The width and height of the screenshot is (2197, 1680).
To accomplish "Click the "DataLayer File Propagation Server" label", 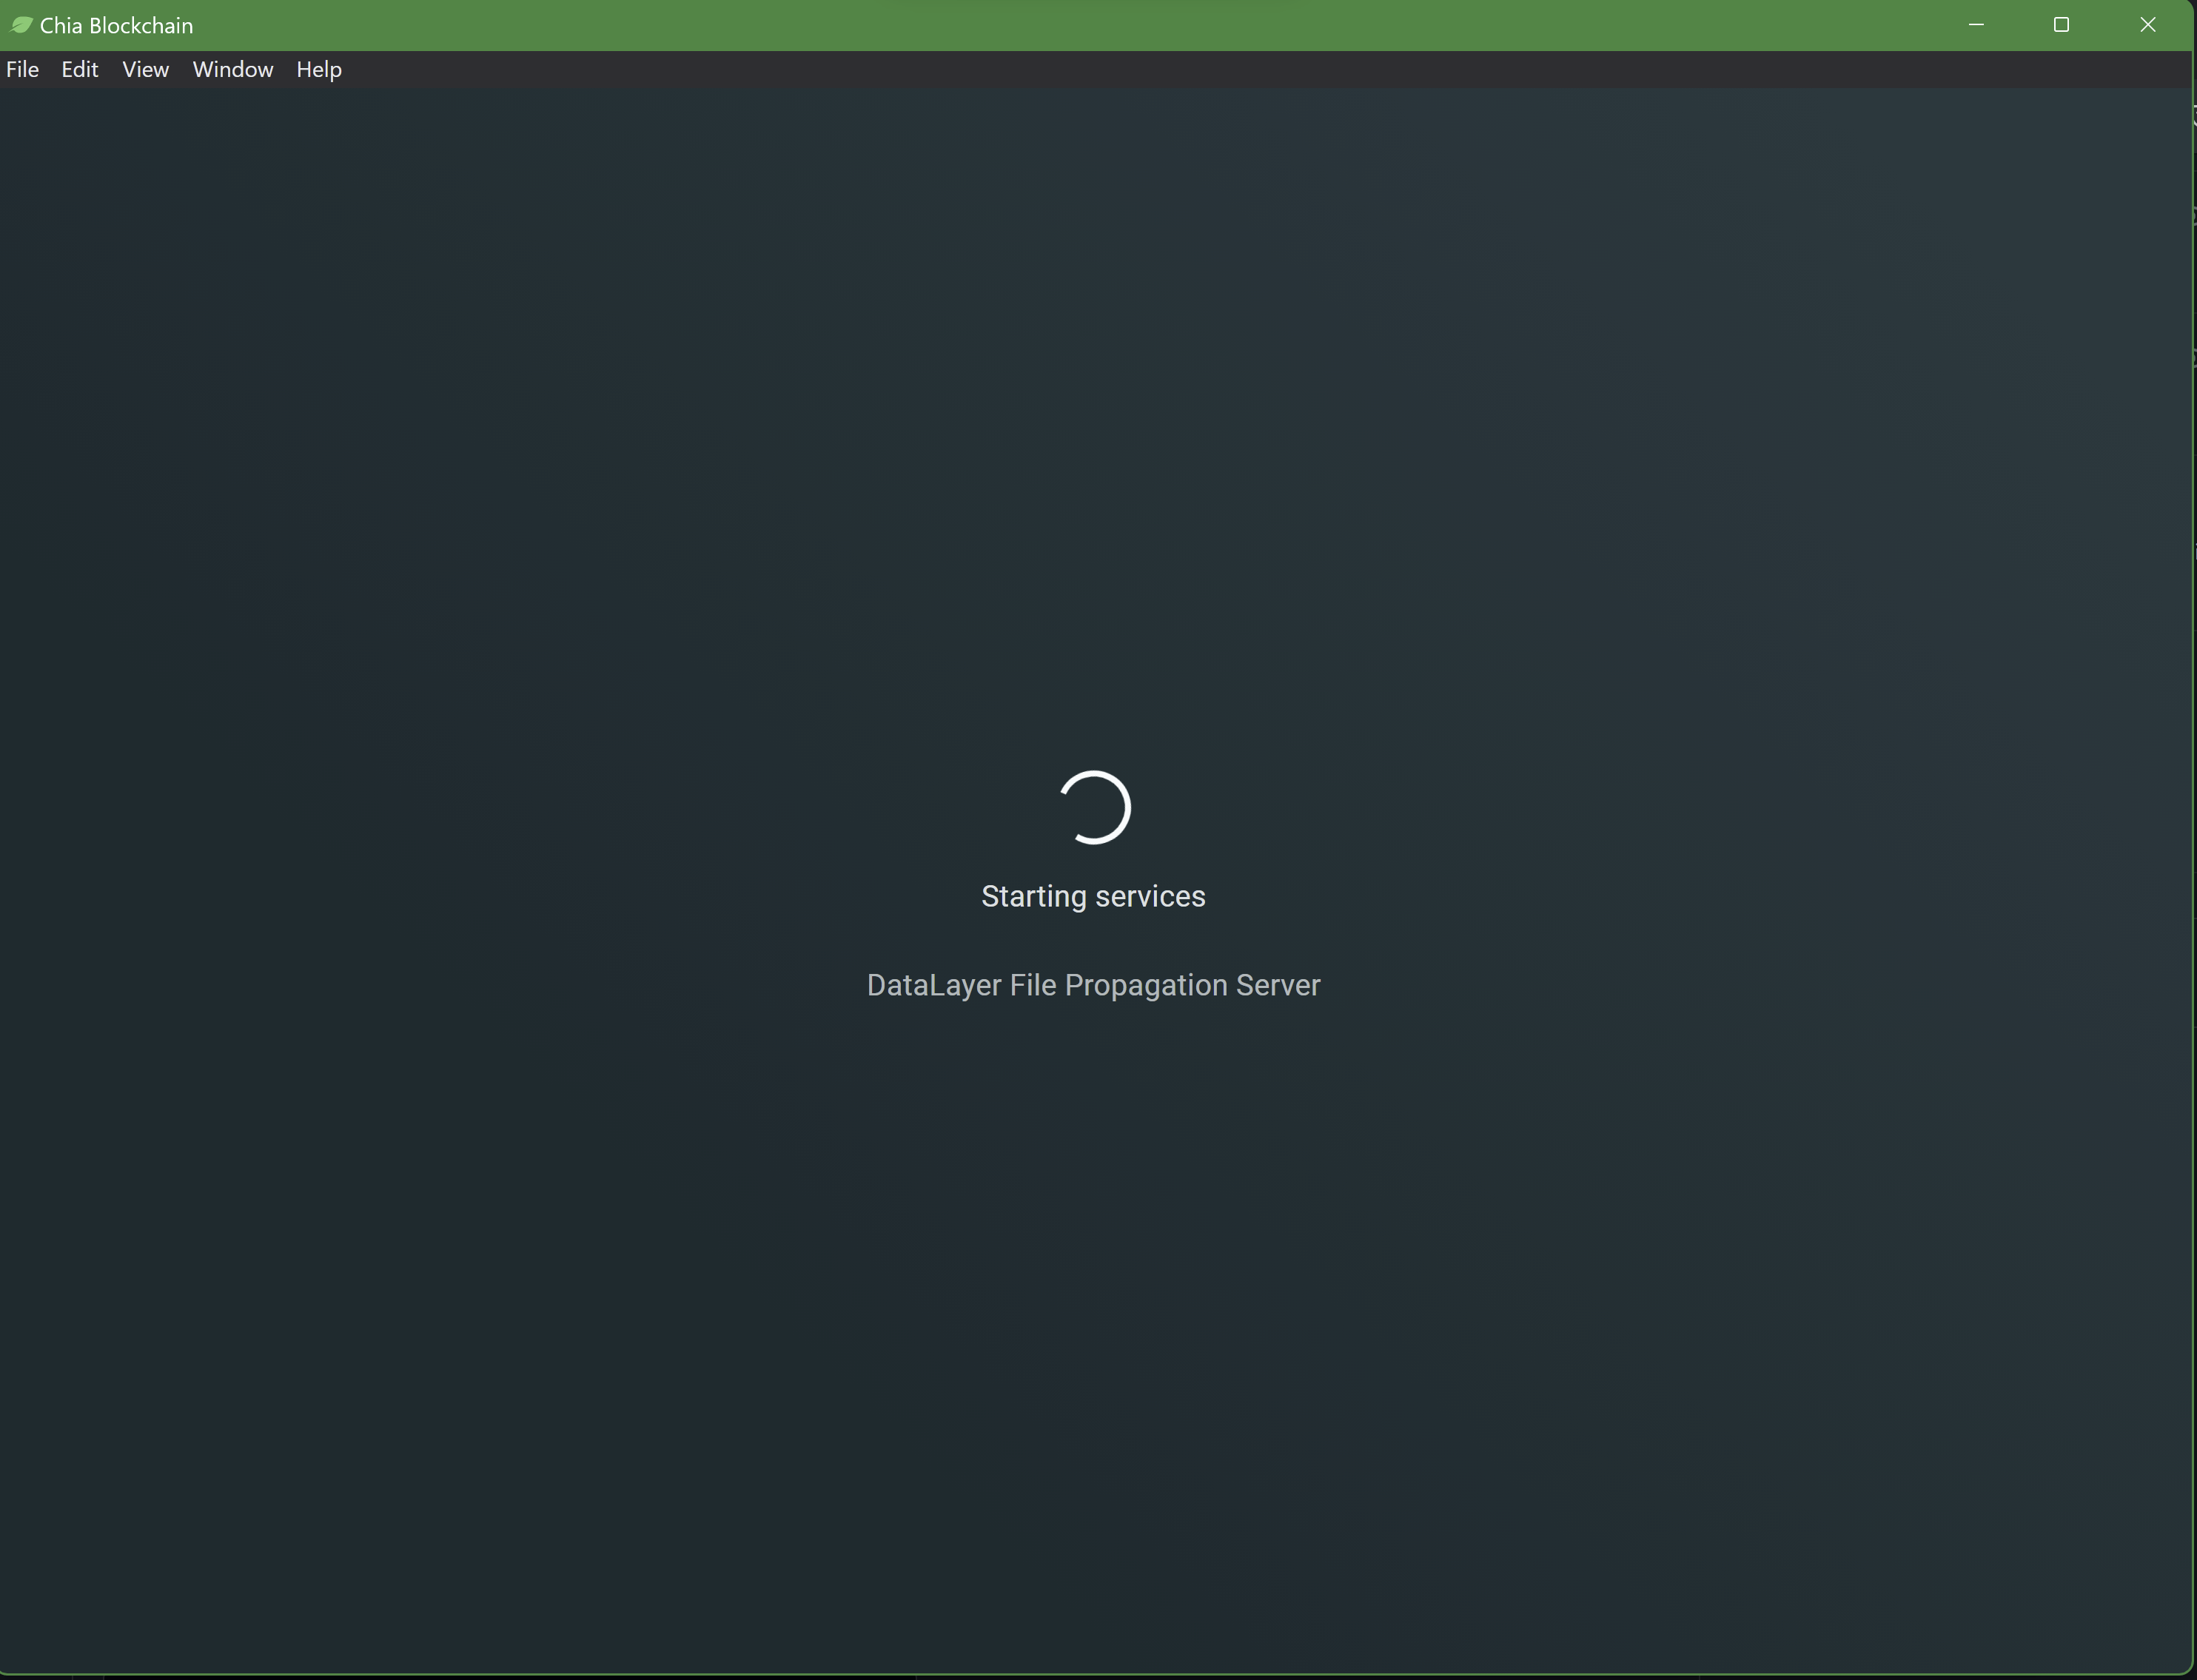I will click(1093, 985).
